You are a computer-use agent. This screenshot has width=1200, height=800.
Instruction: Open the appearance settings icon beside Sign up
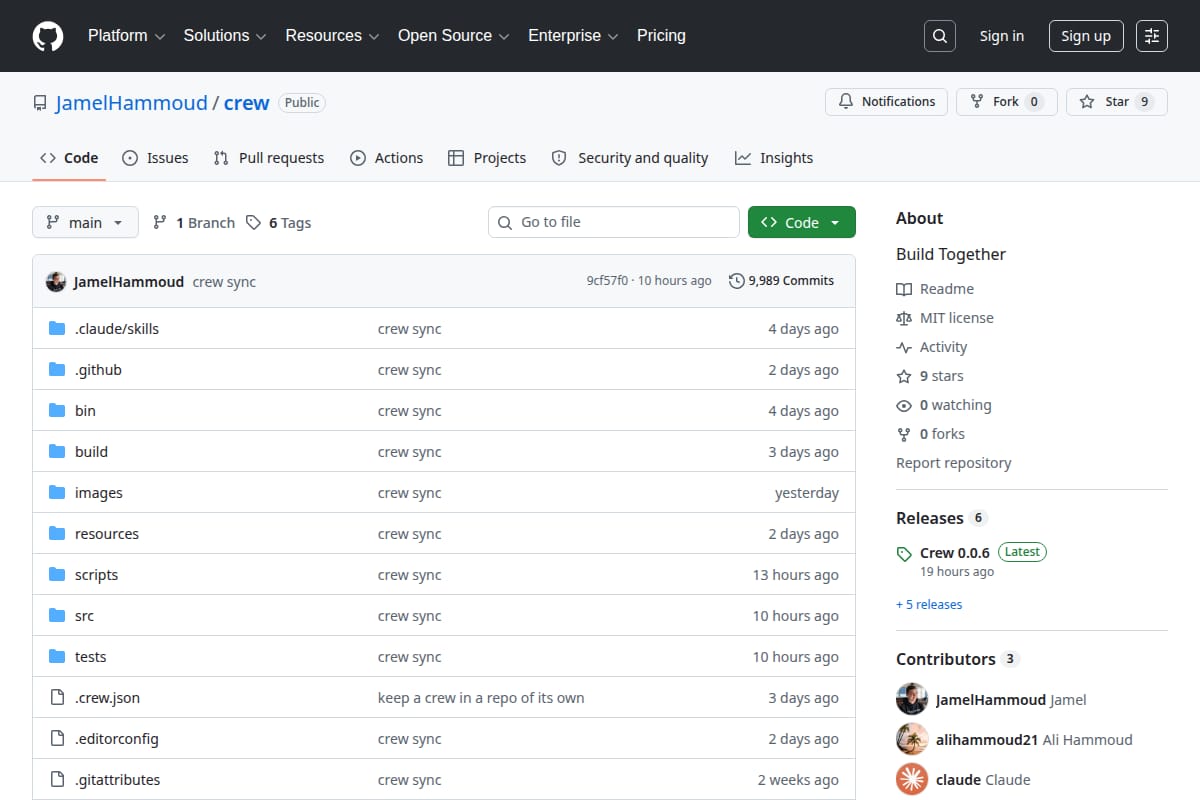pyautogui.click(x=1152, y=36)
